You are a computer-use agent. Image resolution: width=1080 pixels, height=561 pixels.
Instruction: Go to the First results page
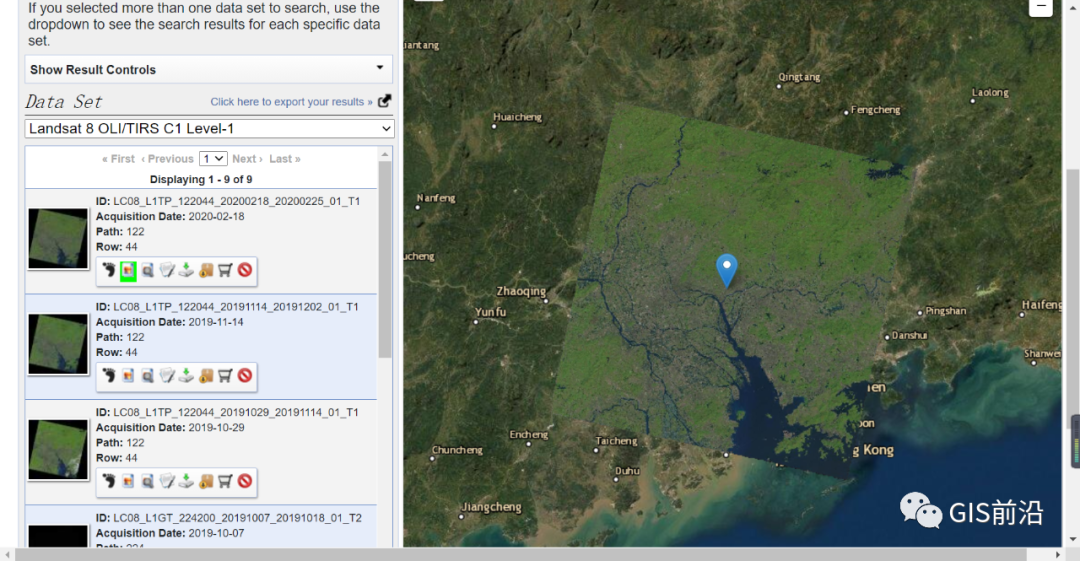tap(118, 159)
